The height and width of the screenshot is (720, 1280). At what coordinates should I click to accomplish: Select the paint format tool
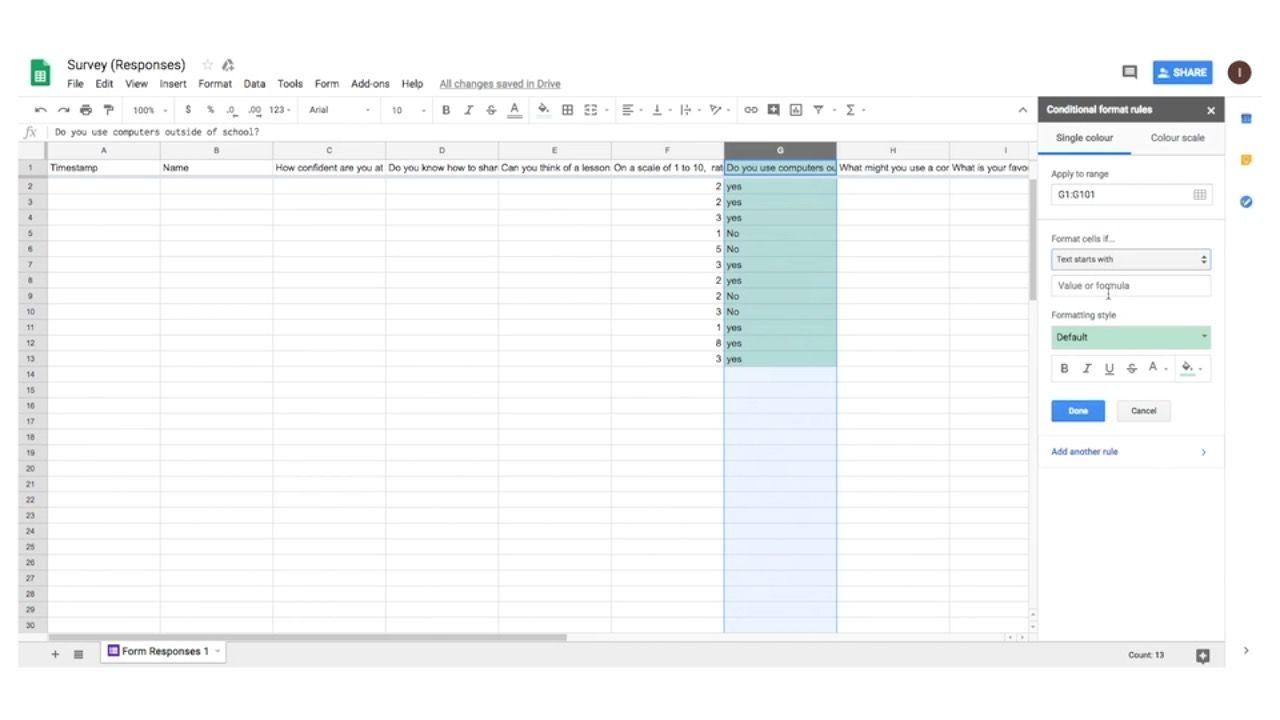108,110
